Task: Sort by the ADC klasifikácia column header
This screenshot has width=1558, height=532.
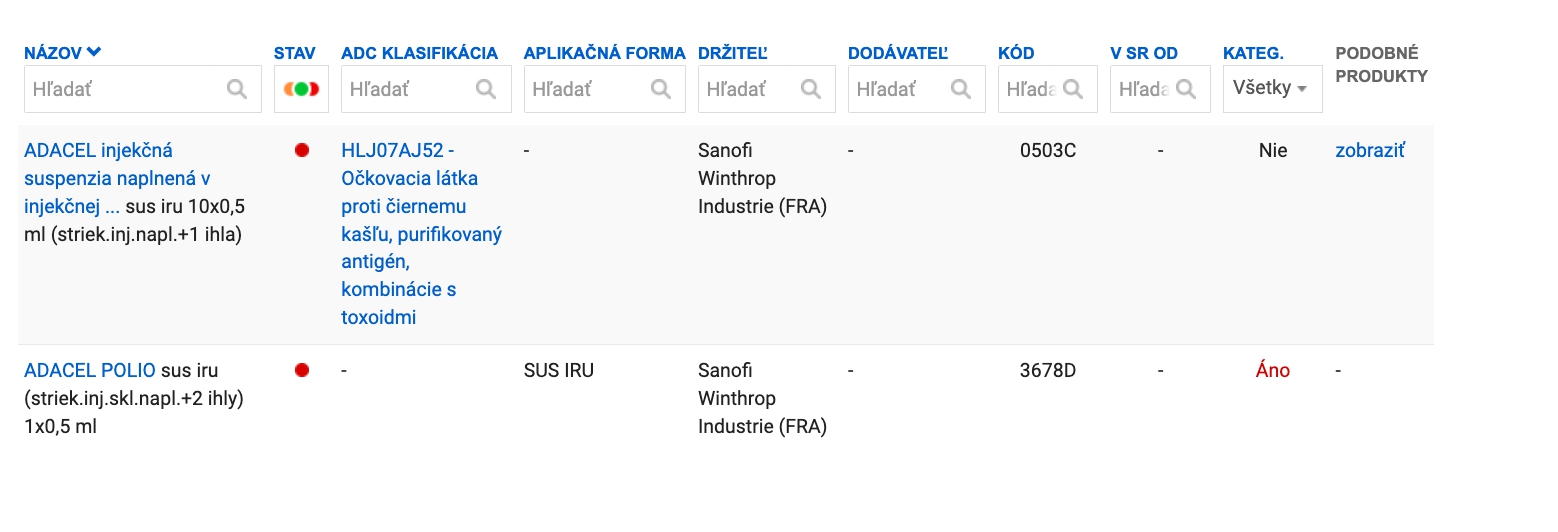Action: 419,53
